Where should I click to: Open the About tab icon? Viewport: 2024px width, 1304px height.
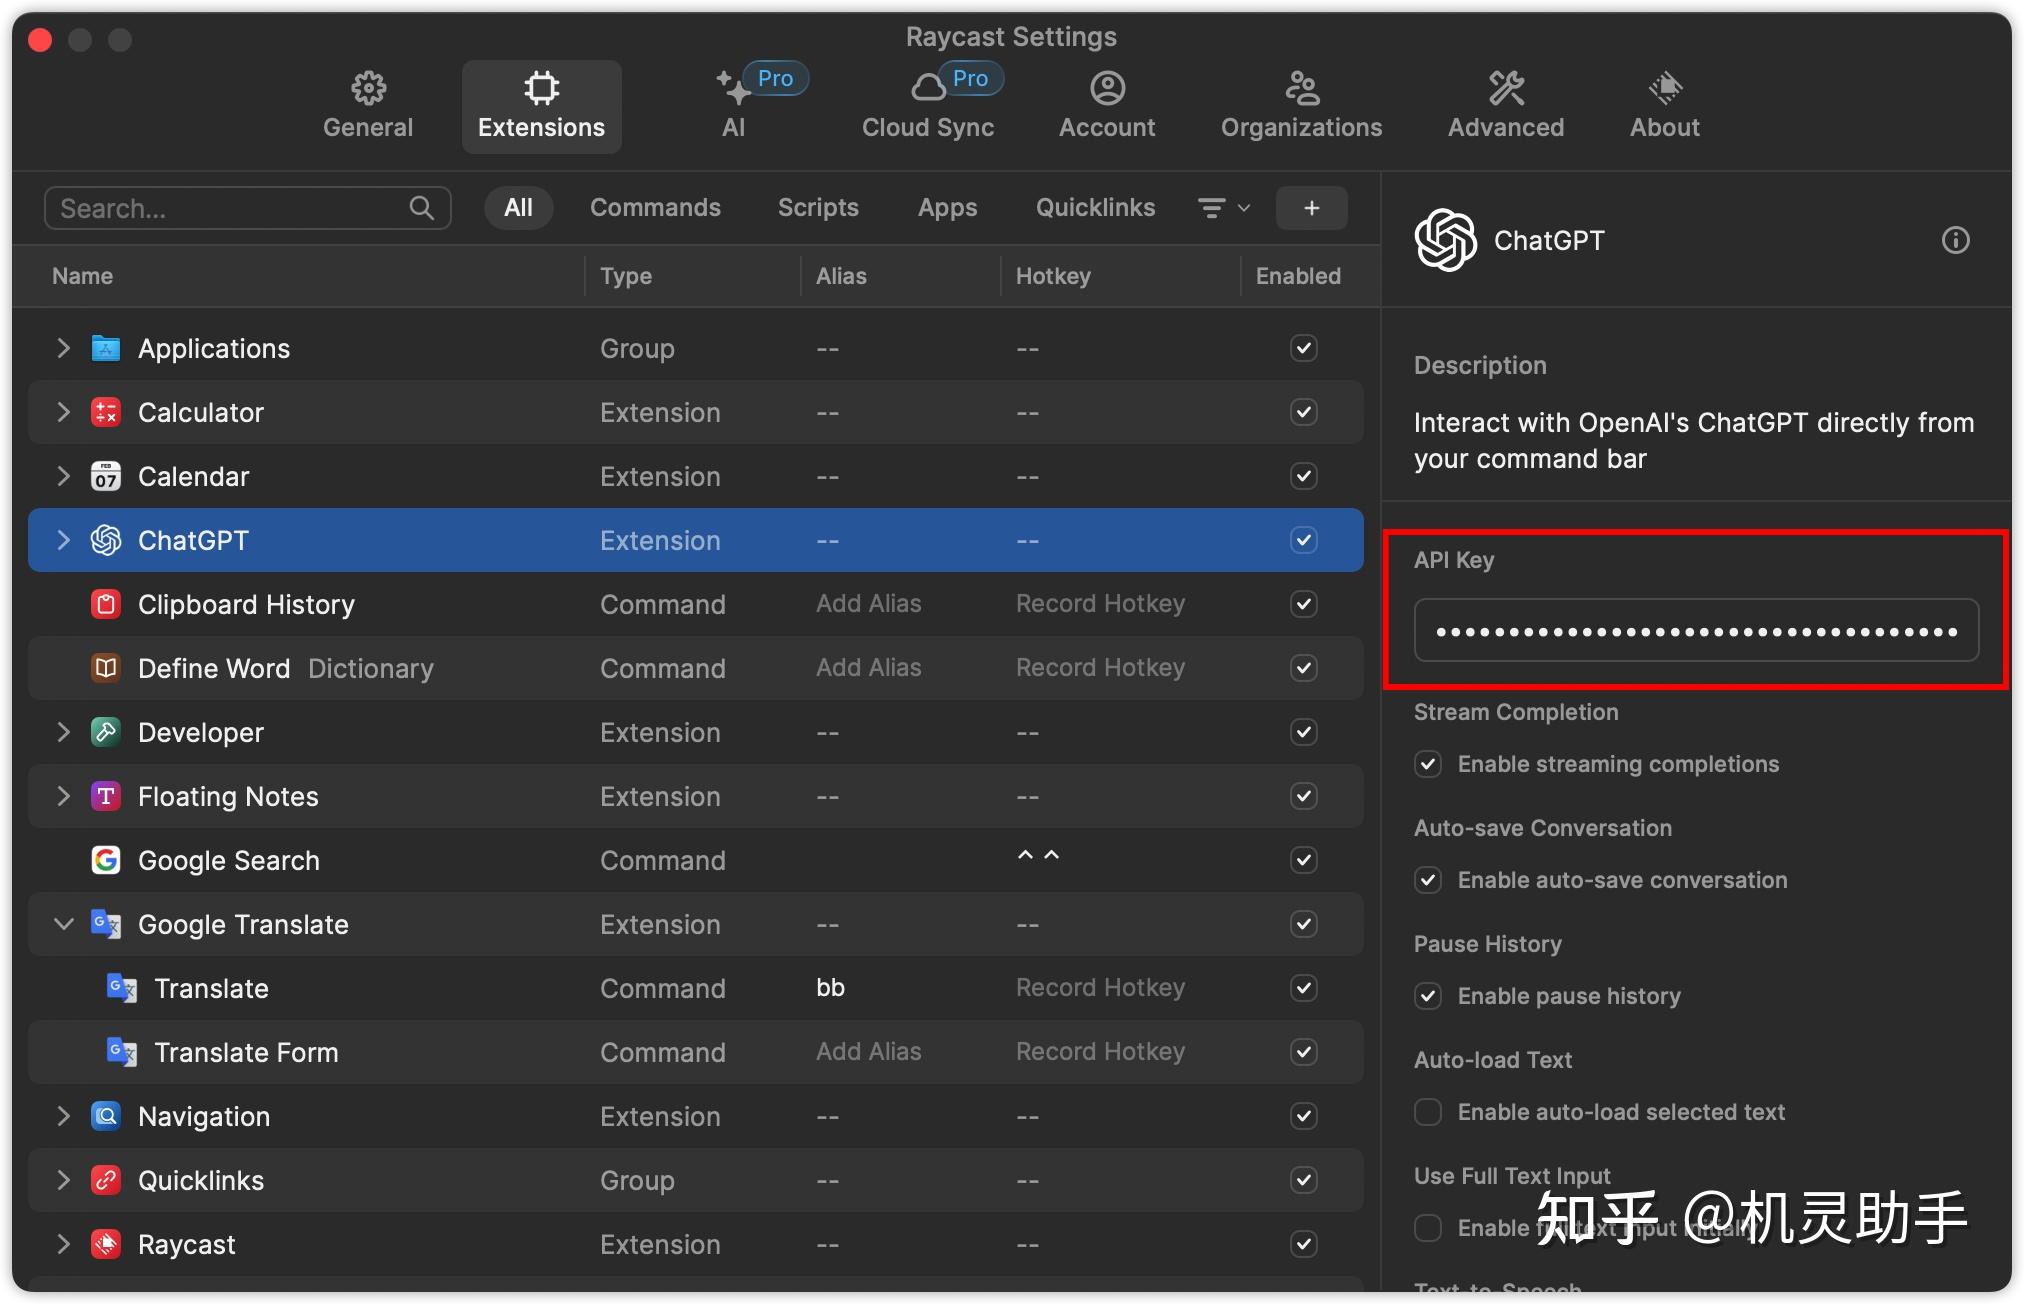tap(1665, 88)
